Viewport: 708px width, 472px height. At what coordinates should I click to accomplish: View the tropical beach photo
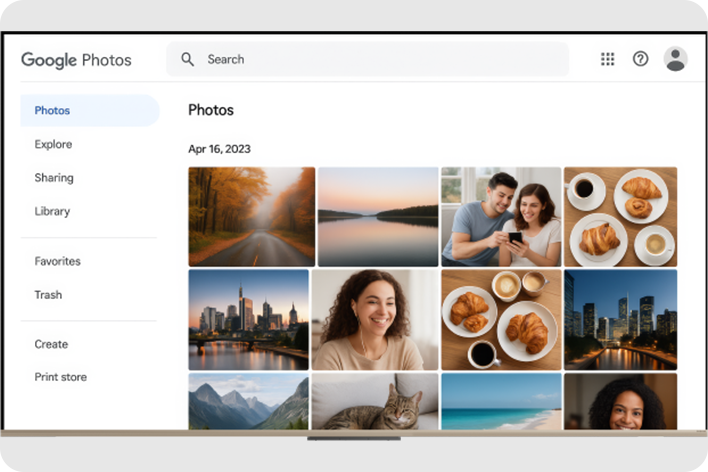(x=501, y=402)
